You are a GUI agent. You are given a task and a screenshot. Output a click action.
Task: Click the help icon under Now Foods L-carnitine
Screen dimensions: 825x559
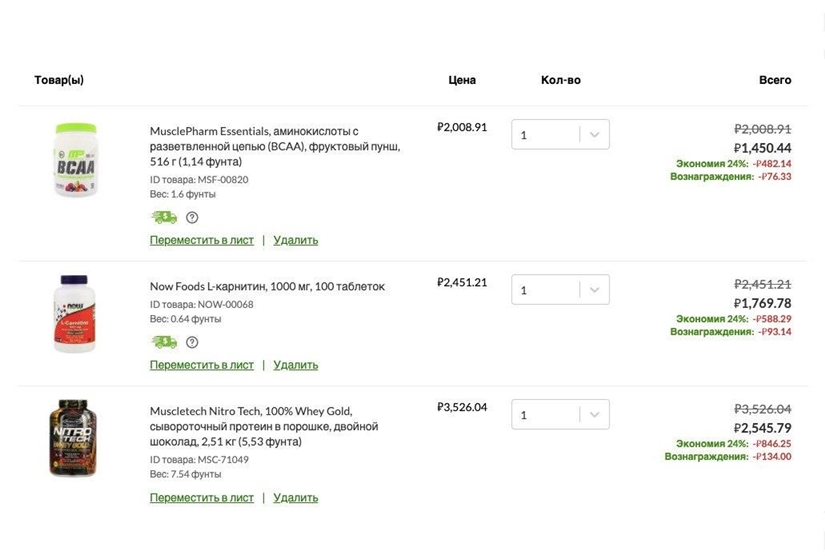192,342
